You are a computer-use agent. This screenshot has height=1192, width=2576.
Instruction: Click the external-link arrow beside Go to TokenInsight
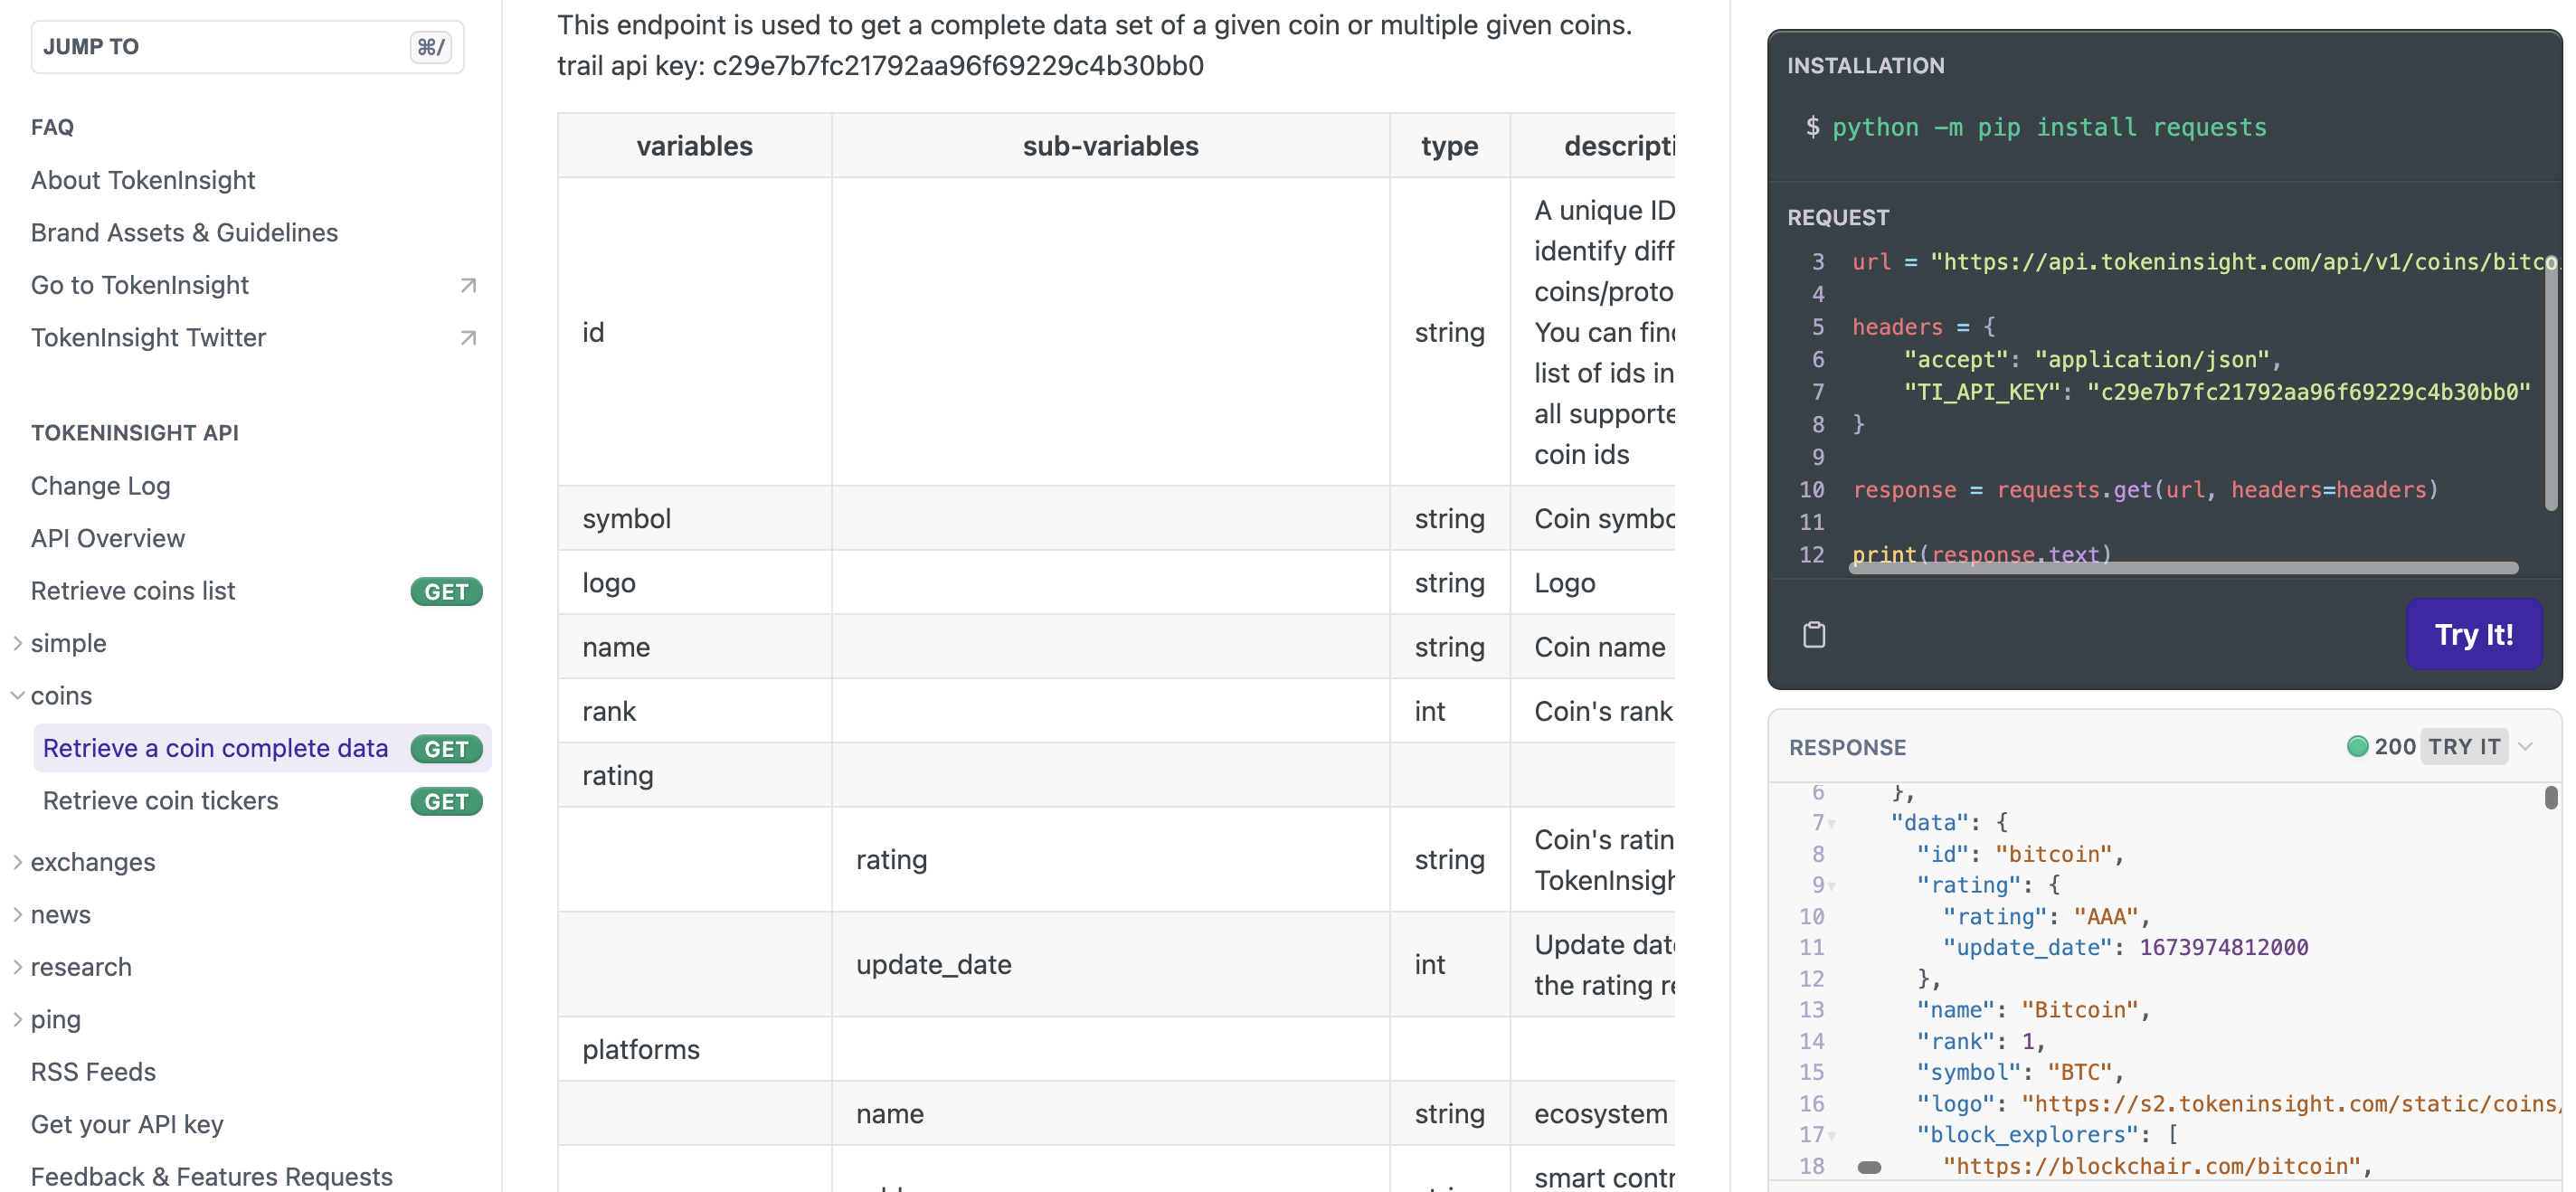point(468,286)
